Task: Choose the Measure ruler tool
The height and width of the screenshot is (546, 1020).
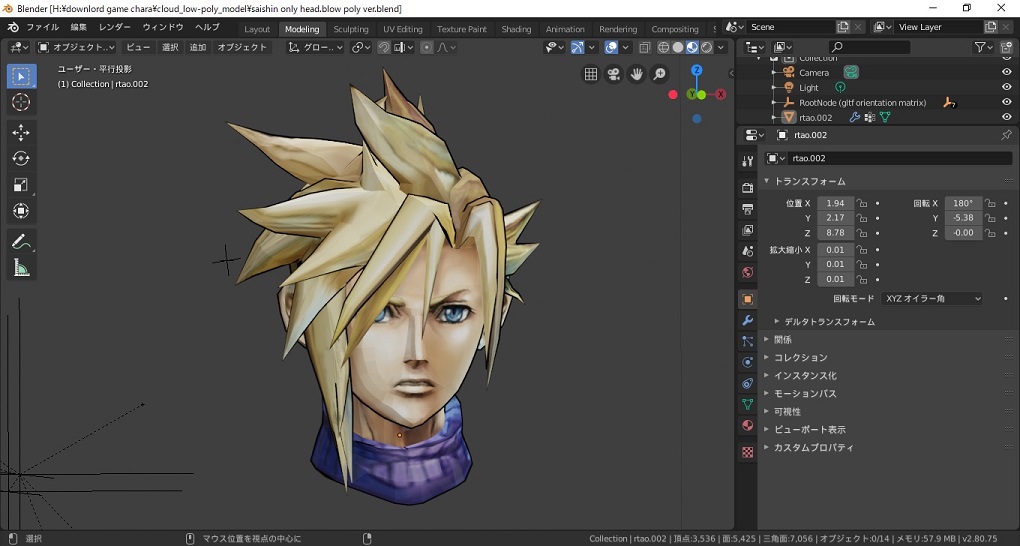Action: tap(21, 267)
